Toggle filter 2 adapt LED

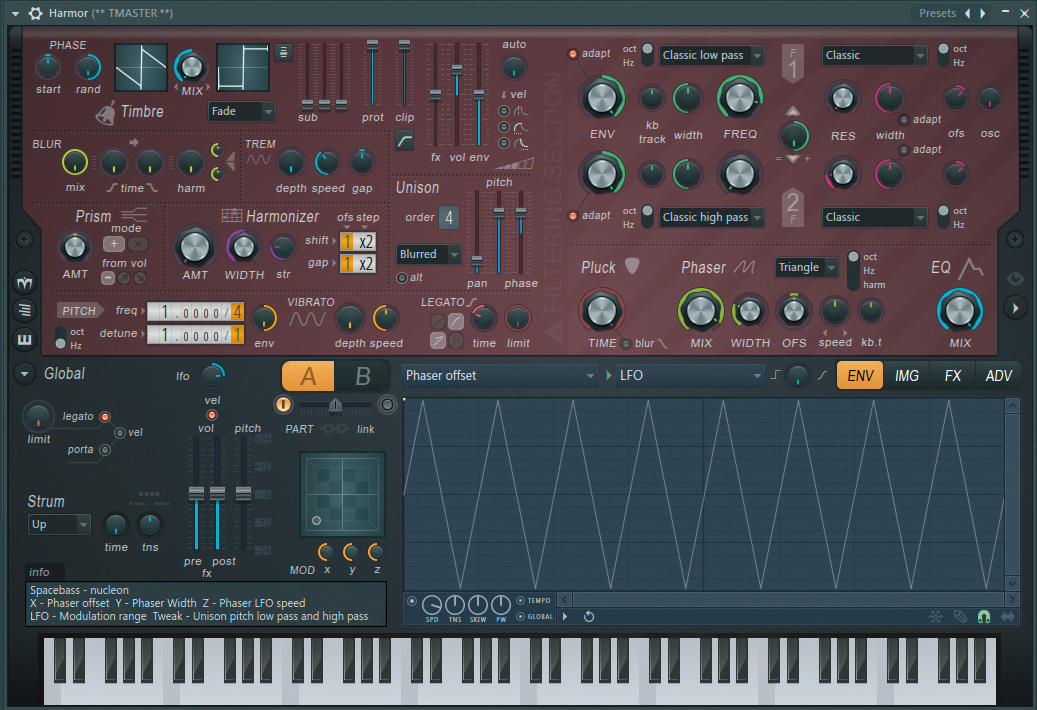573,216
